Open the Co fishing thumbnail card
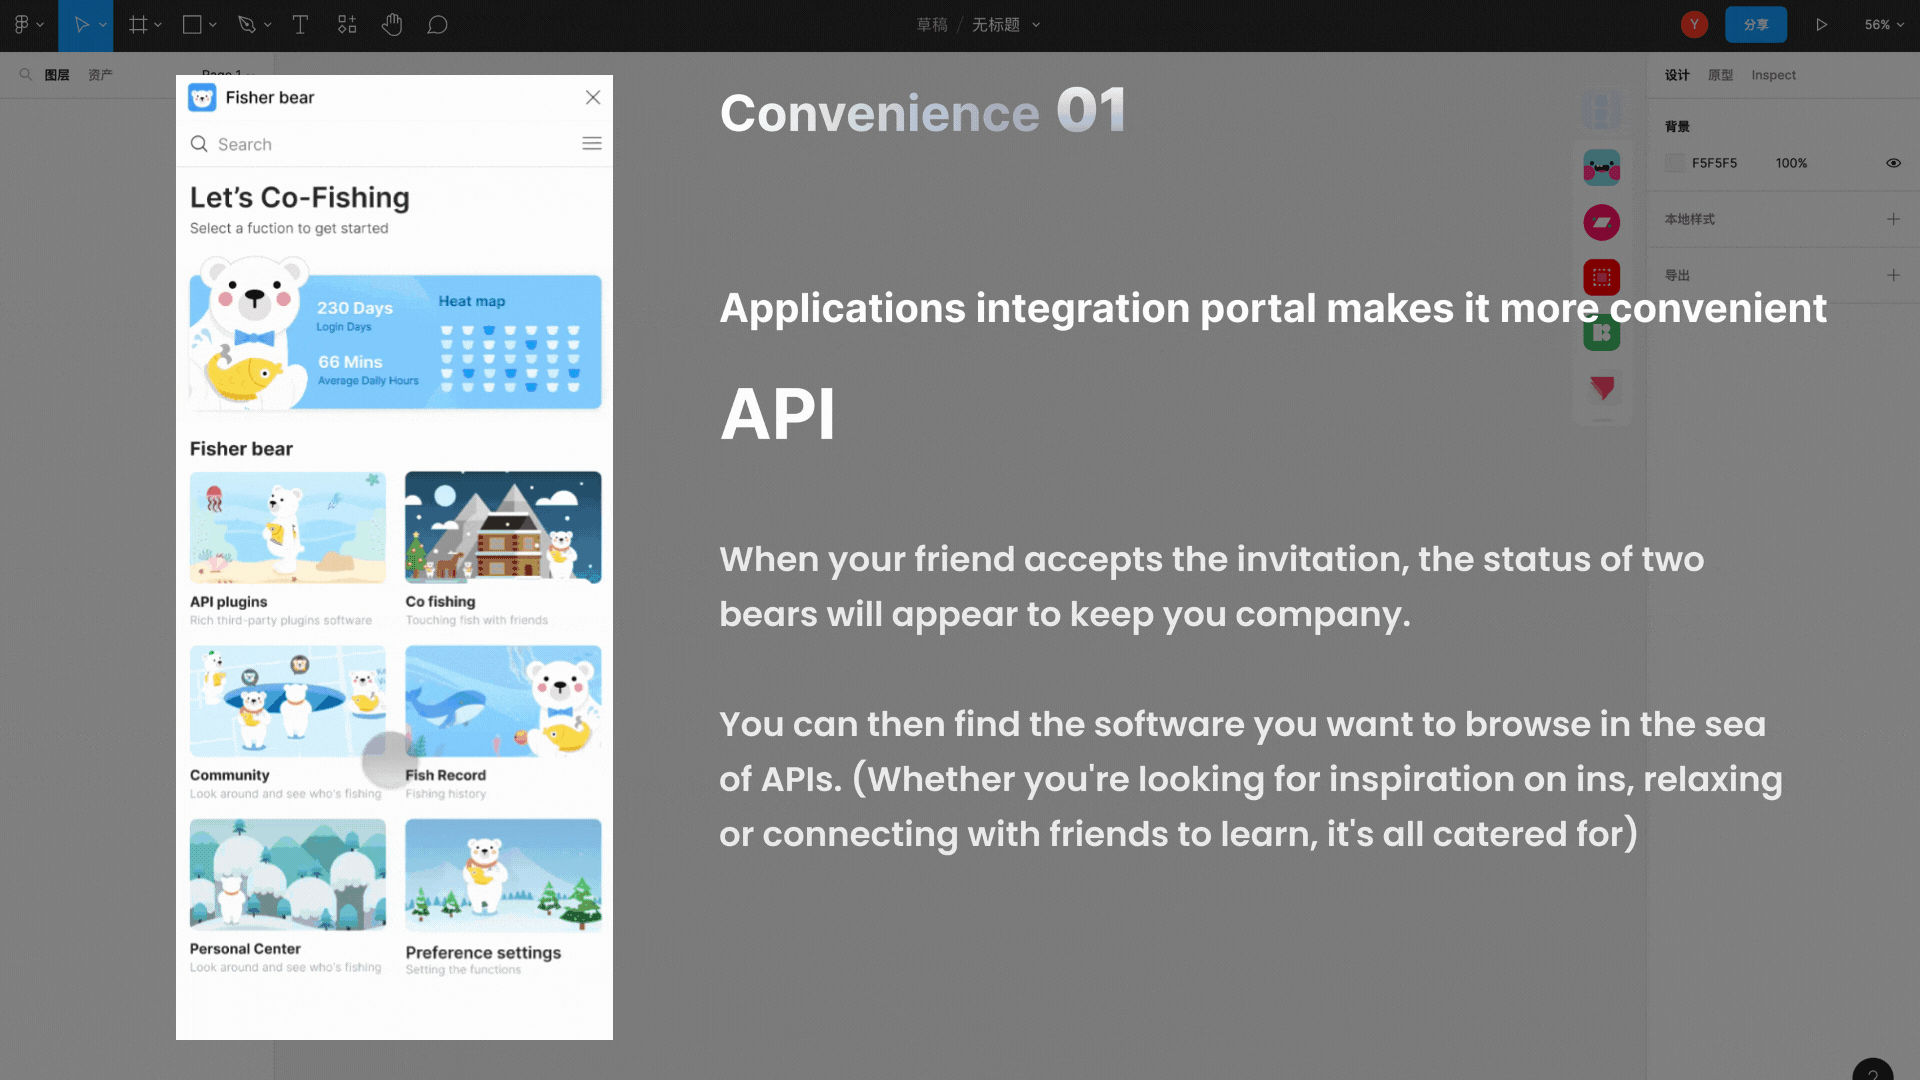1920x1080 pixels. coord(503,527)
